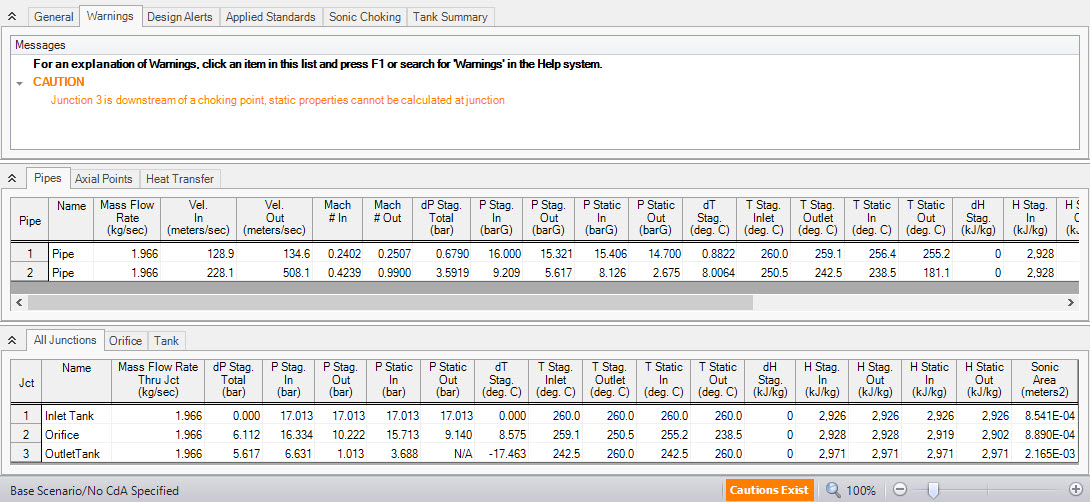This screenshot has height=502, width=1090.
Task: Collapse the Pipes output section
Action: pos(11,179)
